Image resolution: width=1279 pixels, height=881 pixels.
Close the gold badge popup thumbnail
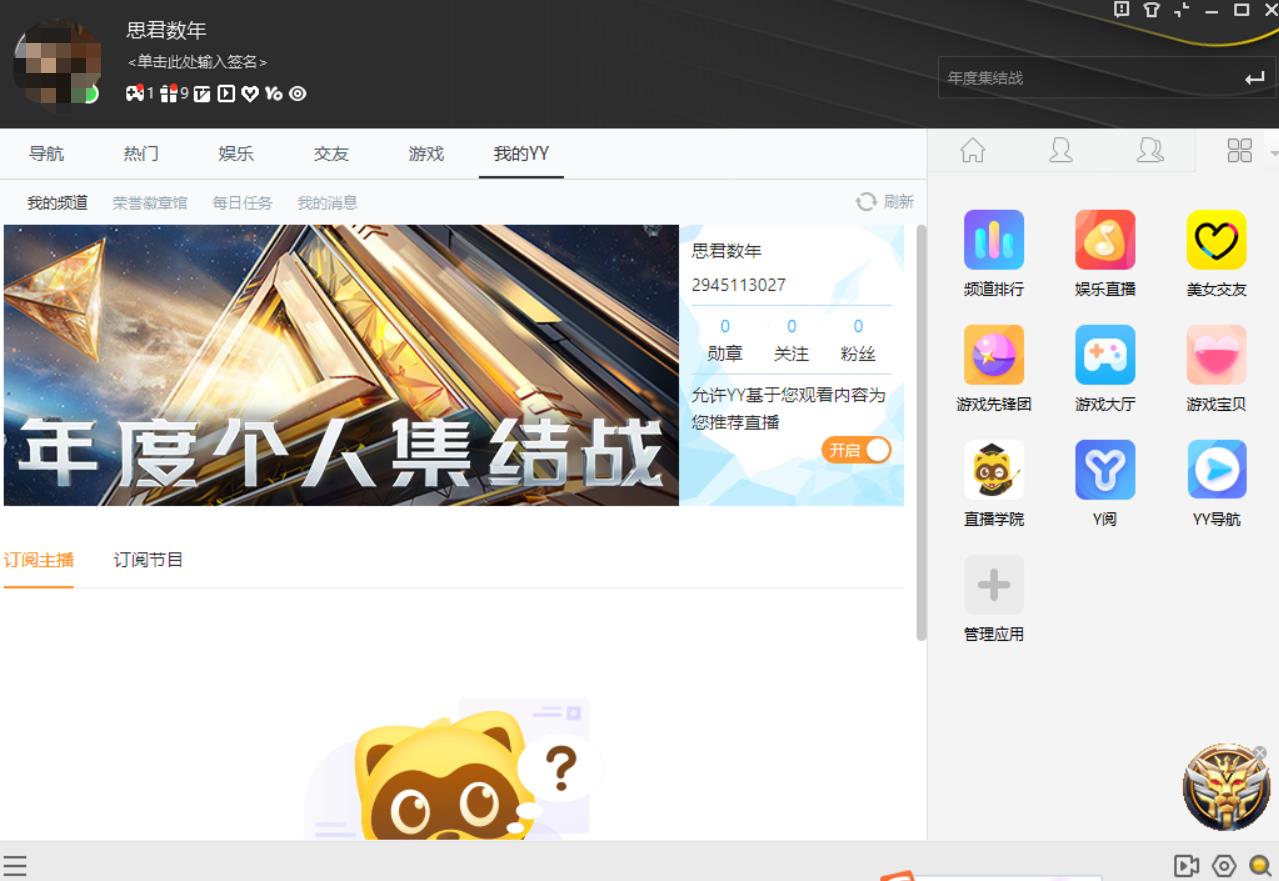pos(1260,750)
